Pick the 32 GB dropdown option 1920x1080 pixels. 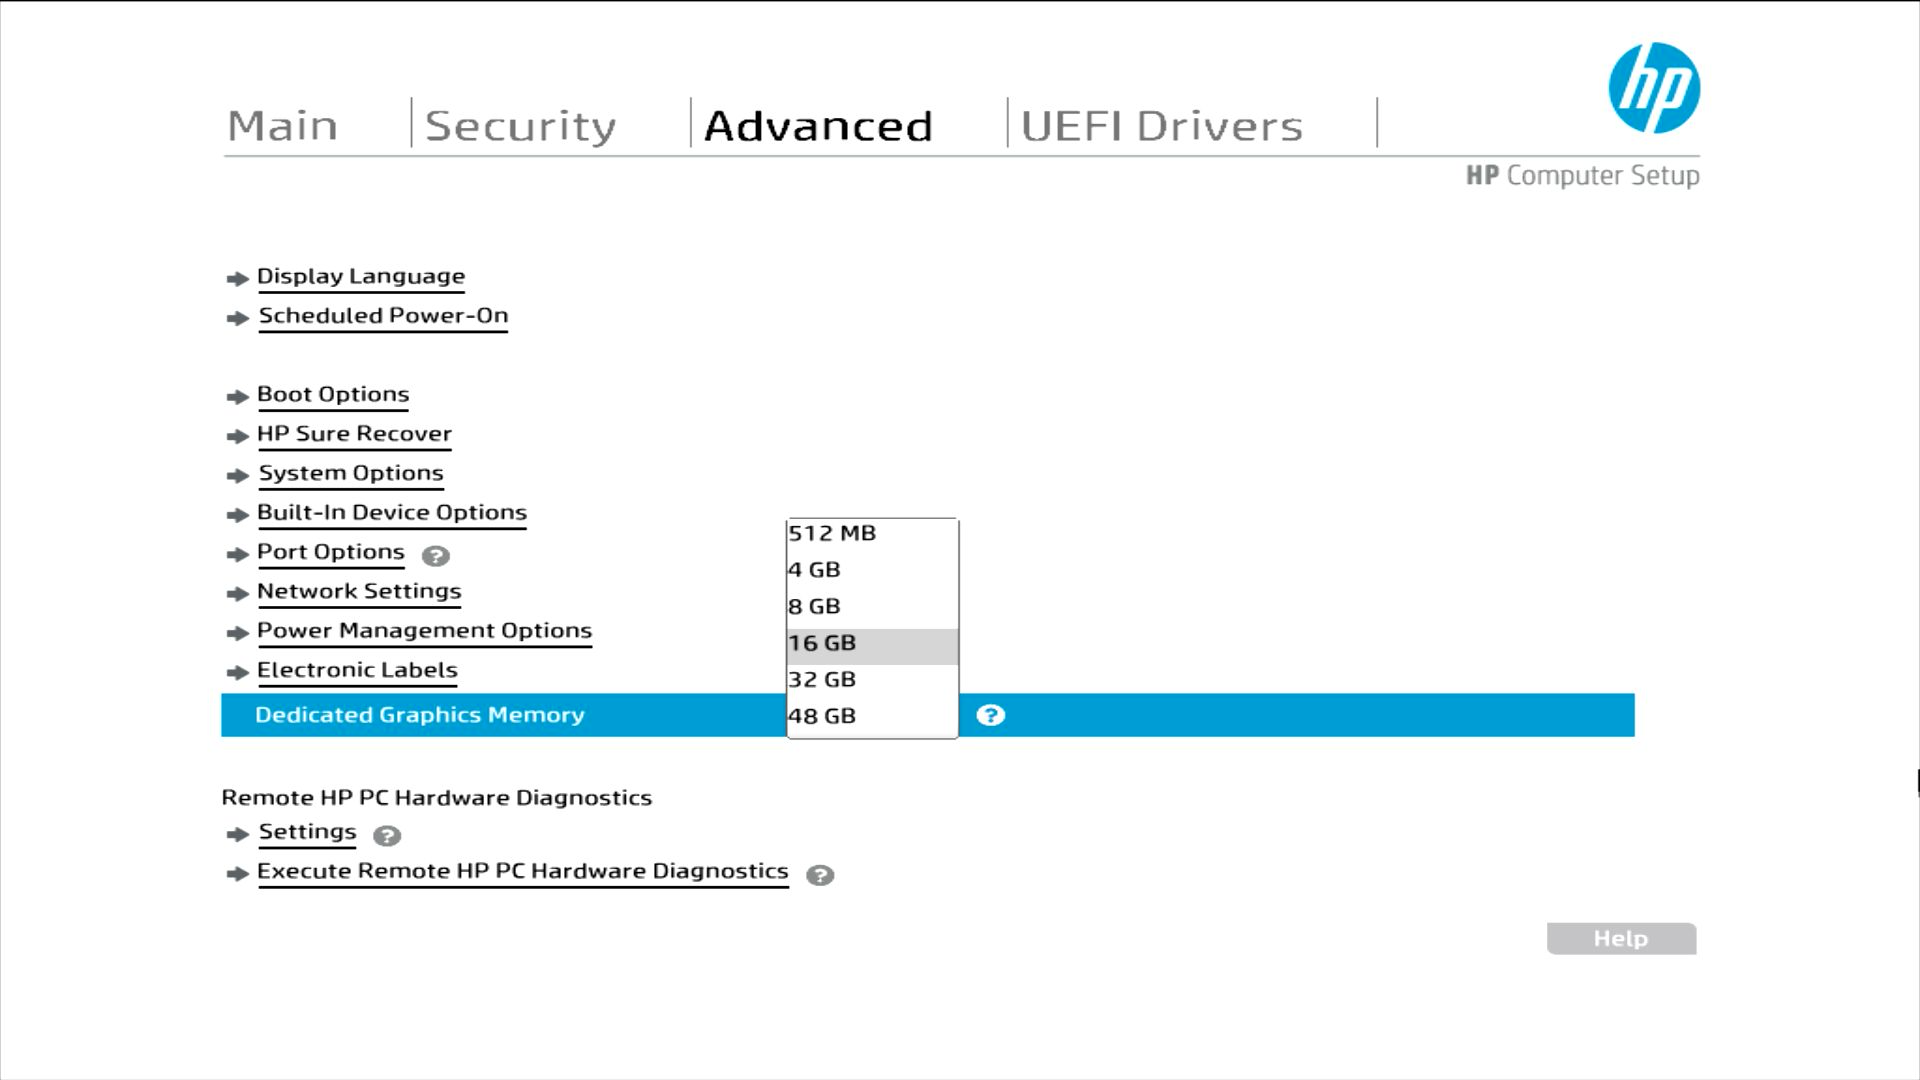(822, 680)
